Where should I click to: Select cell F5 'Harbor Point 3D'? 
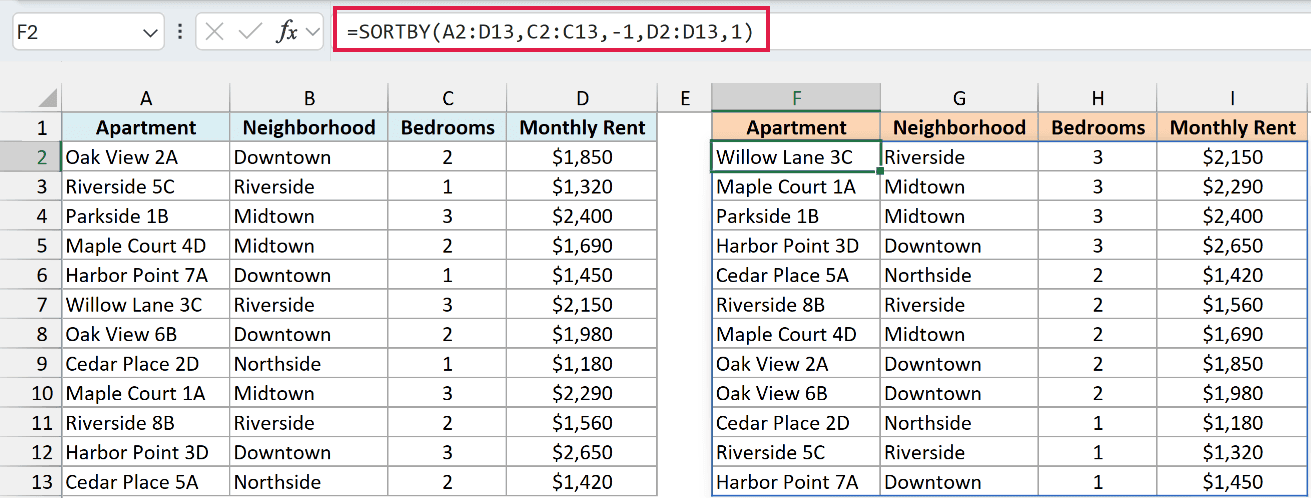point(796,246)
